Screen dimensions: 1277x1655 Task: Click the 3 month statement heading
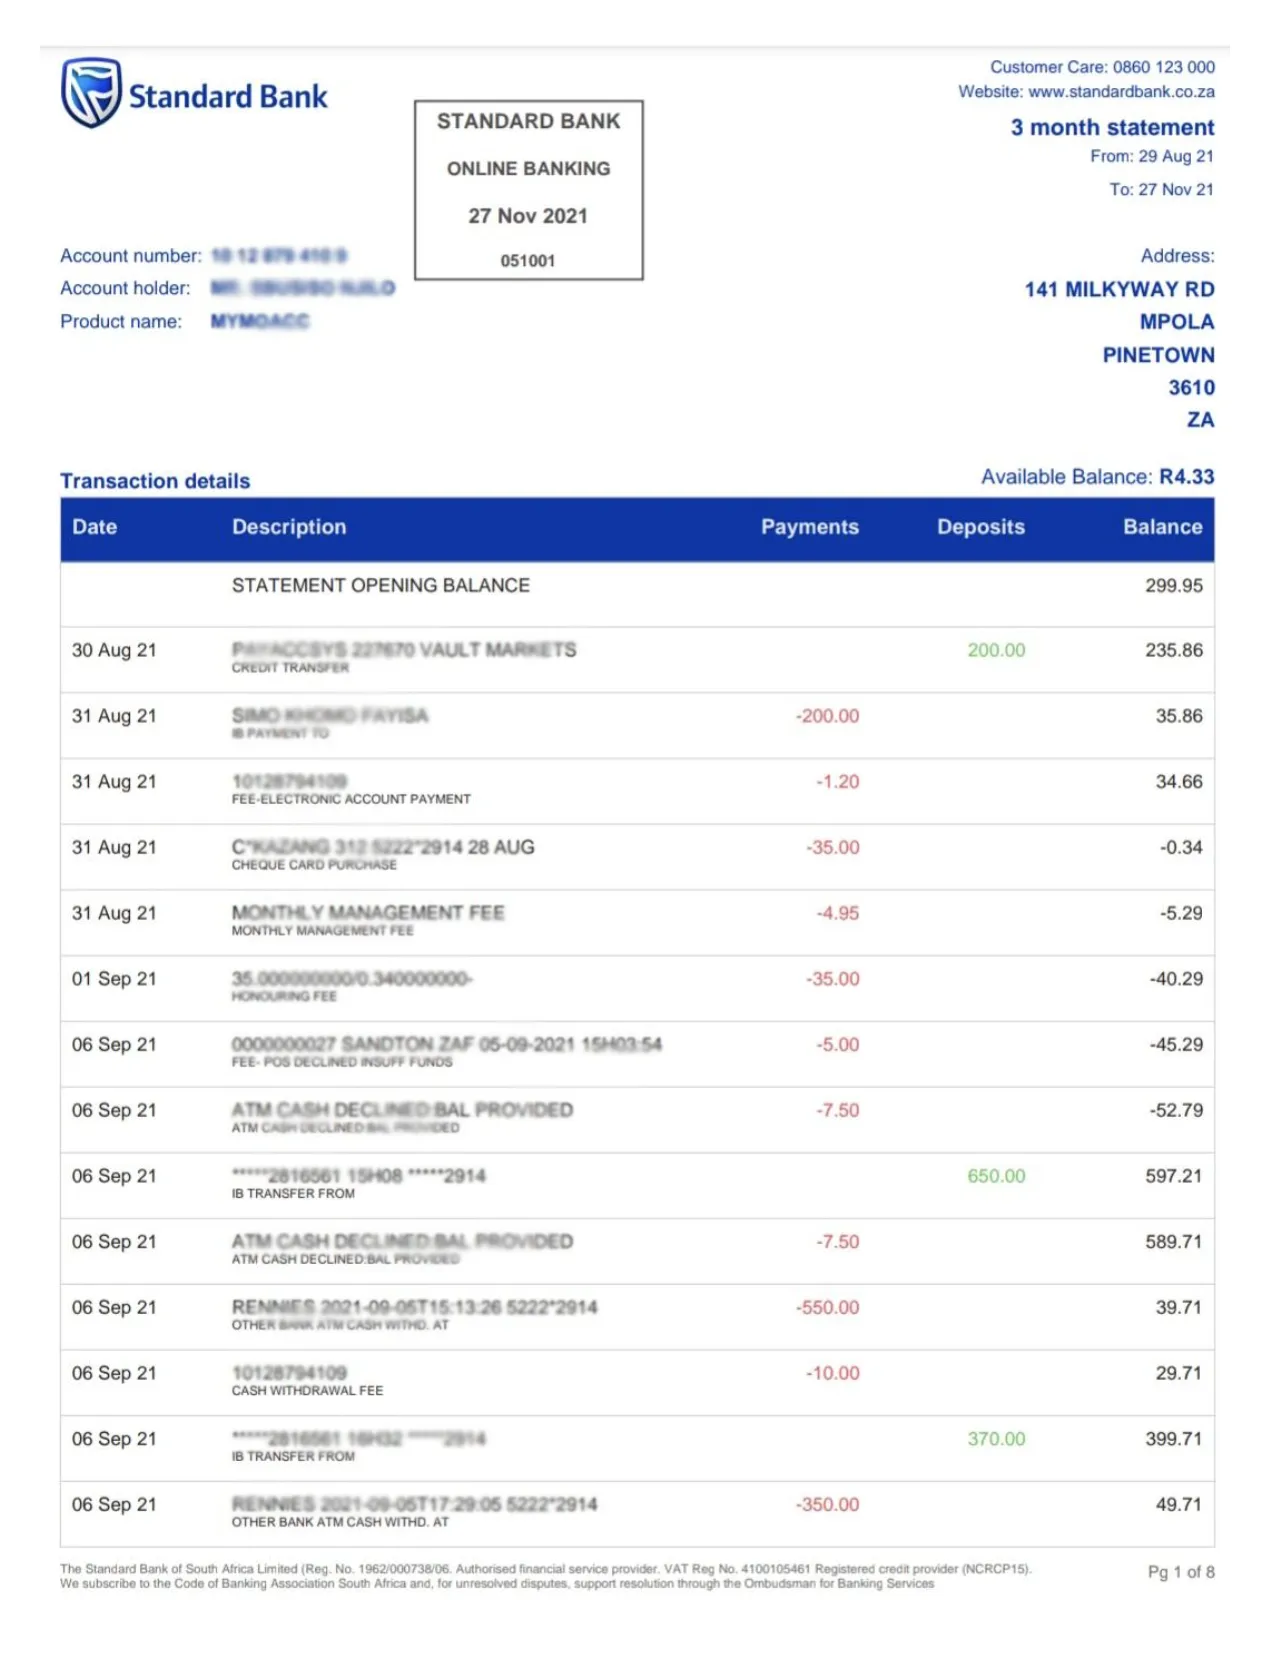[x=1112, y=128]
